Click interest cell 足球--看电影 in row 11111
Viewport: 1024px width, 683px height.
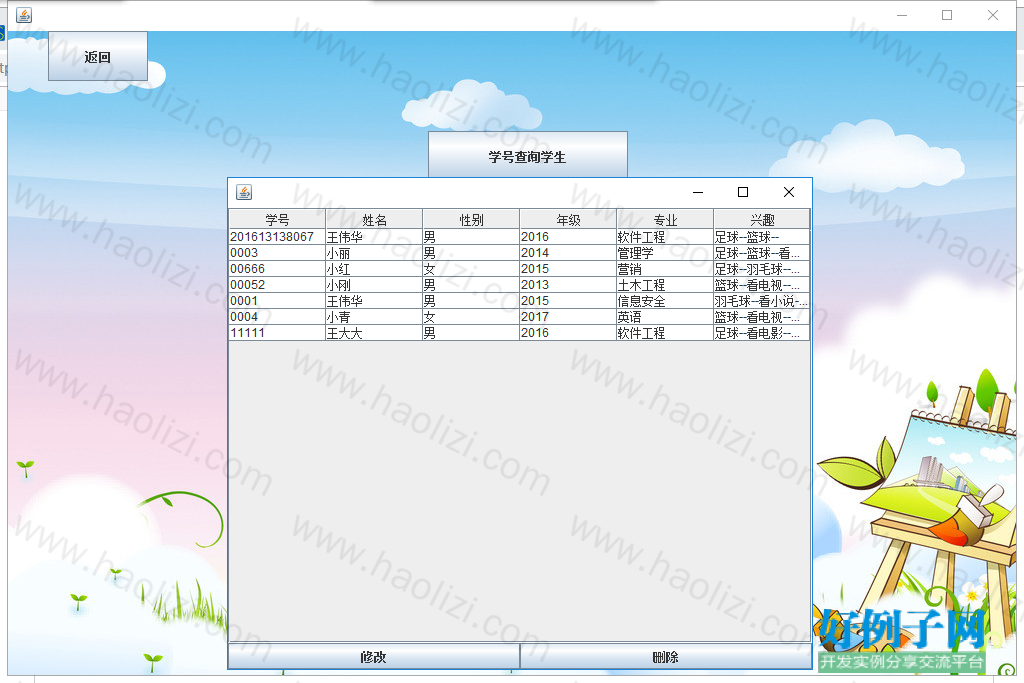point(762,332)
